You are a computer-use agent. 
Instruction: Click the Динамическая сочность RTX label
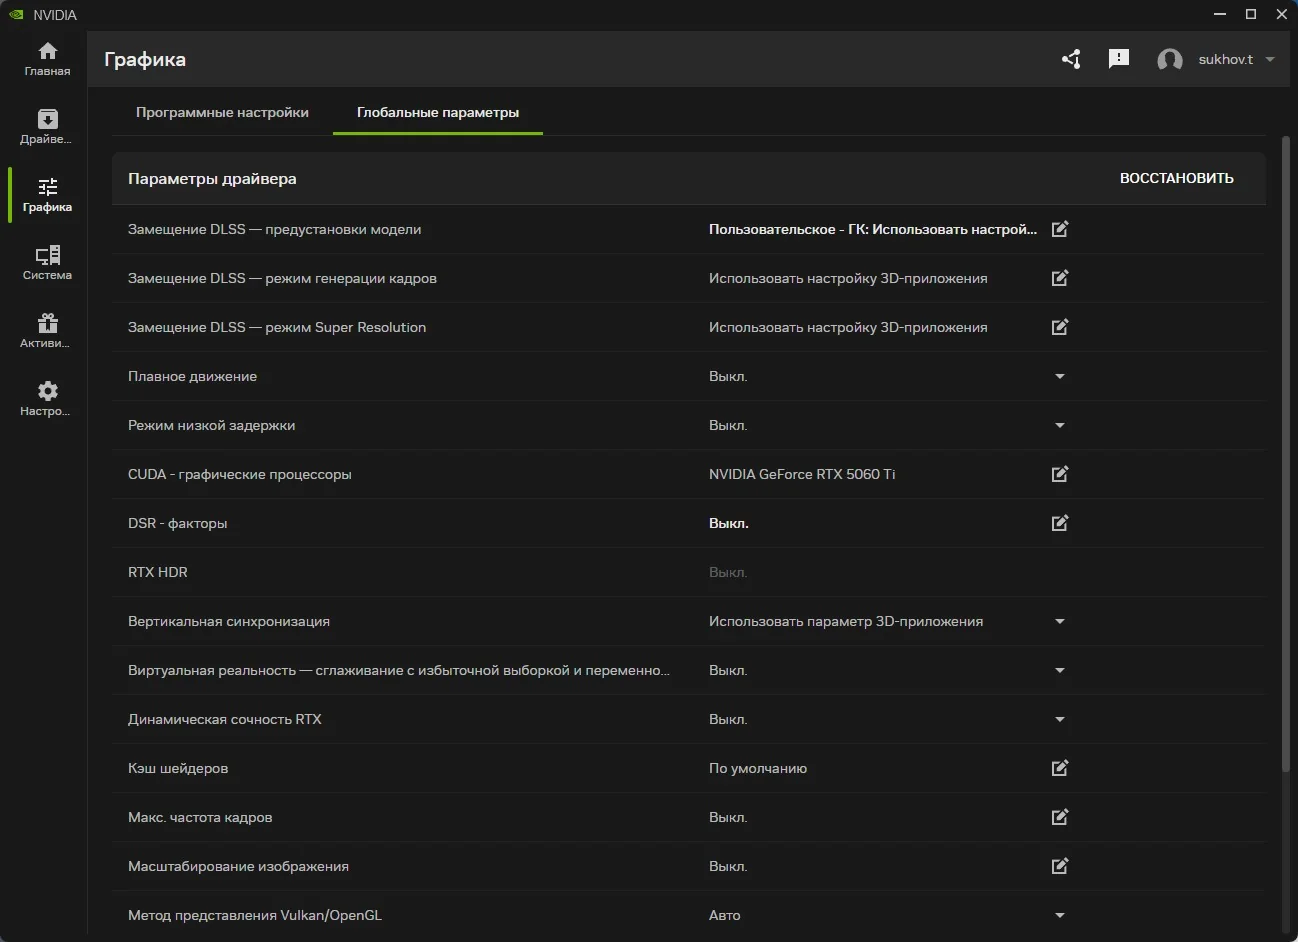point(225,719)
